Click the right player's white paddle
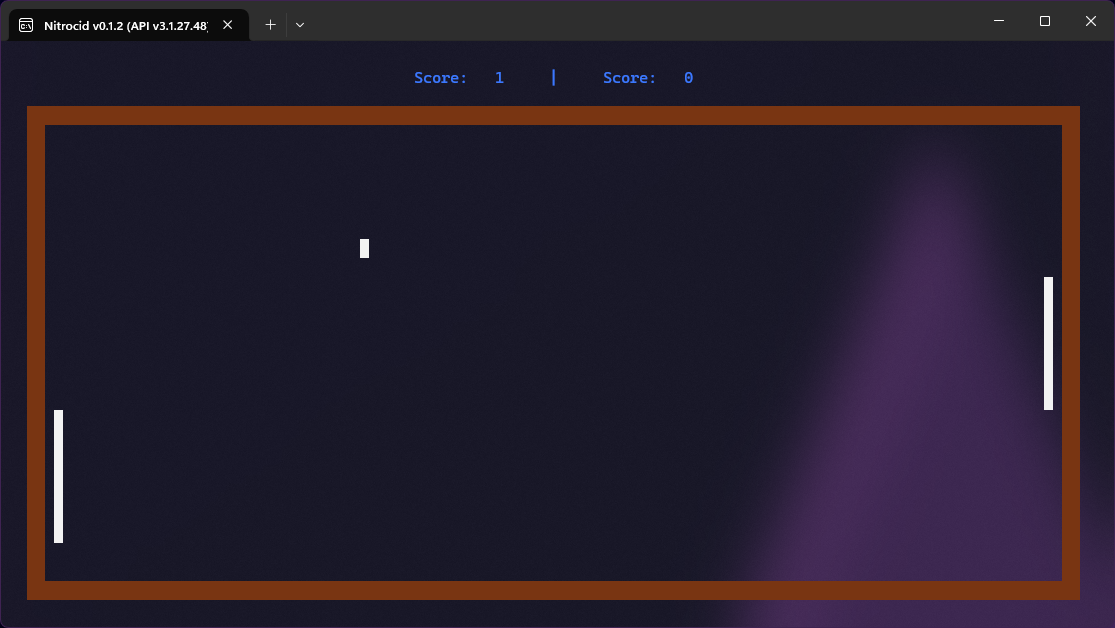Image resolution: width=1115 pixels, height=628 pixels. pos(1048,343)
